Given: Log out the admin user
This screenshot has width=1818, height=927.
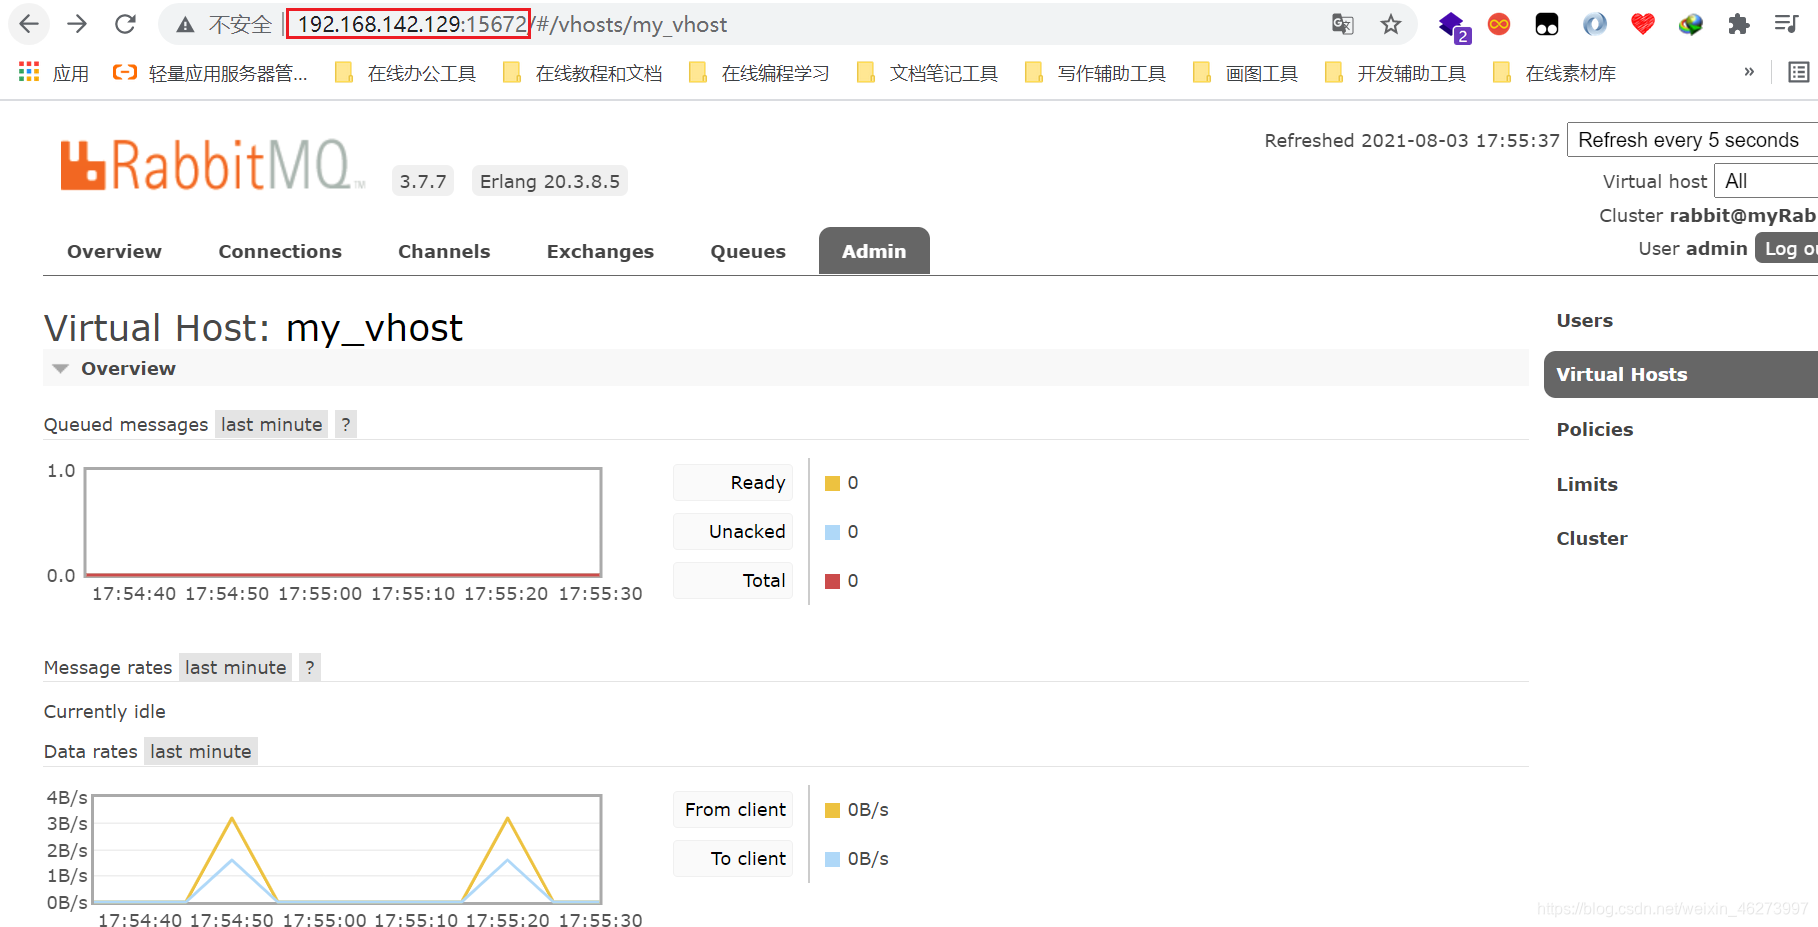Looking at the screenshot, I should tap(1787, 249).
